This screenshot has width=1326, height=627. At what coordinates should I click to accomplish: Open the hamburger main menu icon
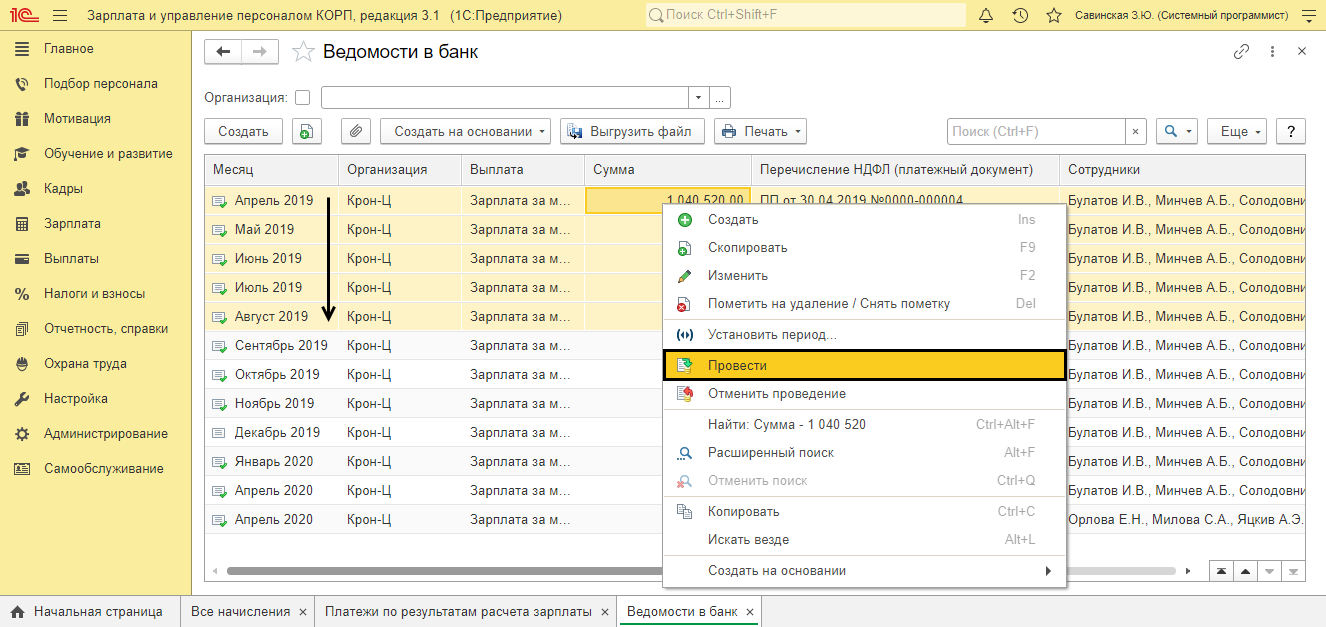point(60,16)
